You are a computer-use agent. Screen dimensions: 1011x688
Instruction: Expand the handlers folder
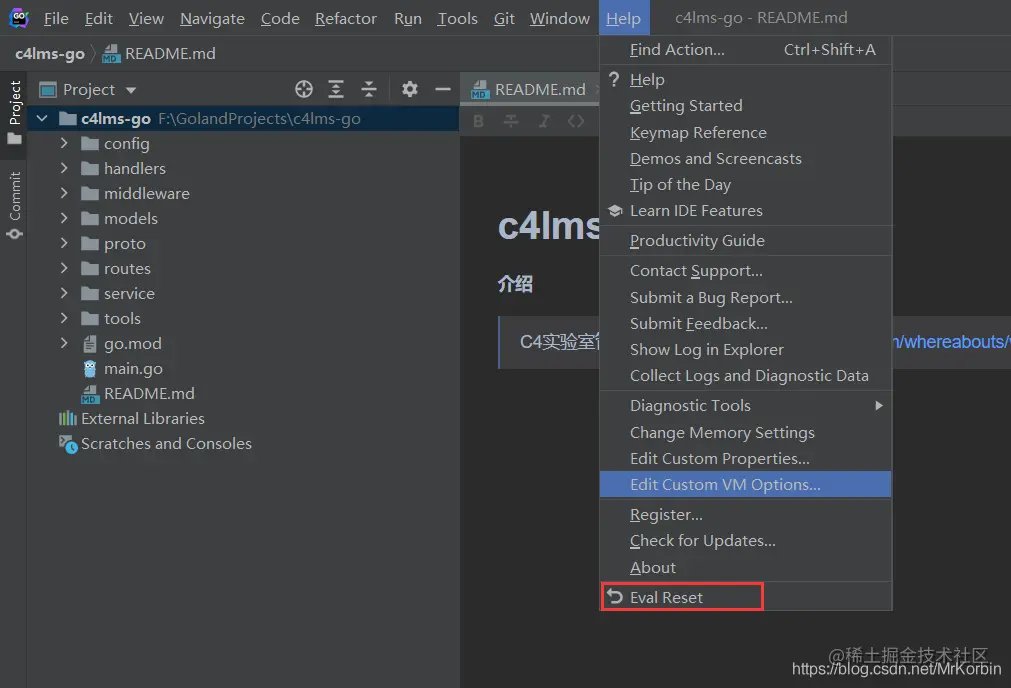64,168
